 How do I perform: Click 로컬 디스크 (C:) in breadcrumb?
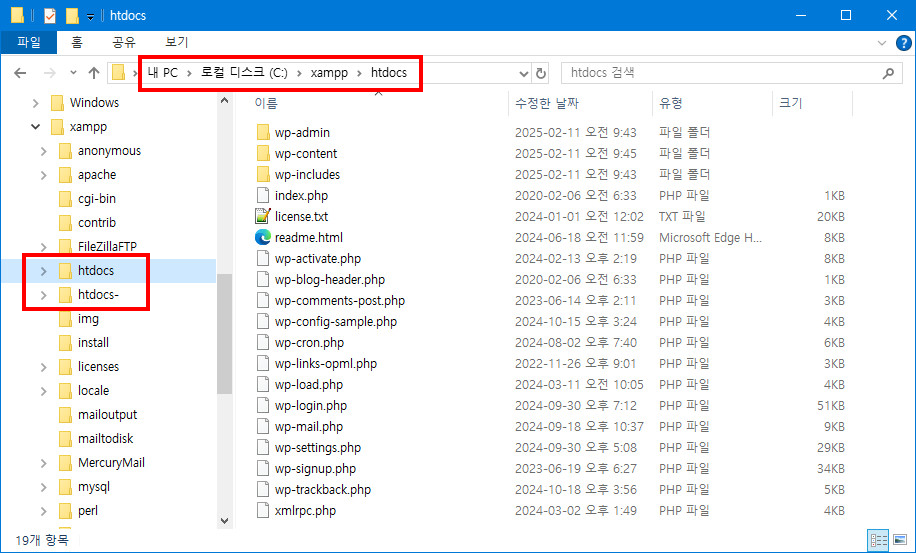coord(244,73)
